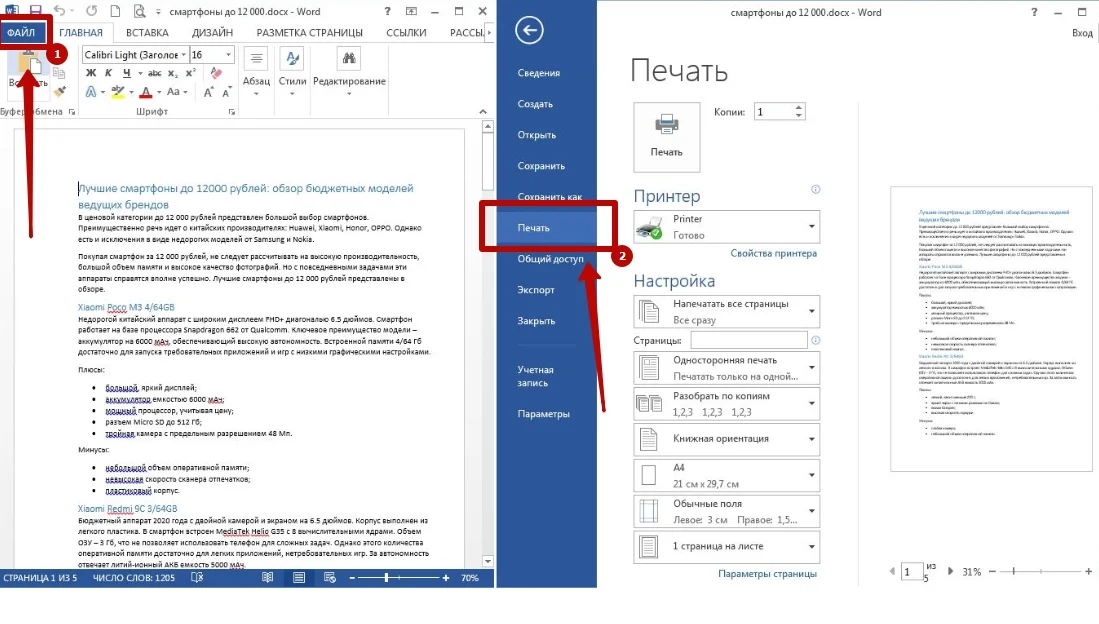Apply italic with the К button

(108, 73)
